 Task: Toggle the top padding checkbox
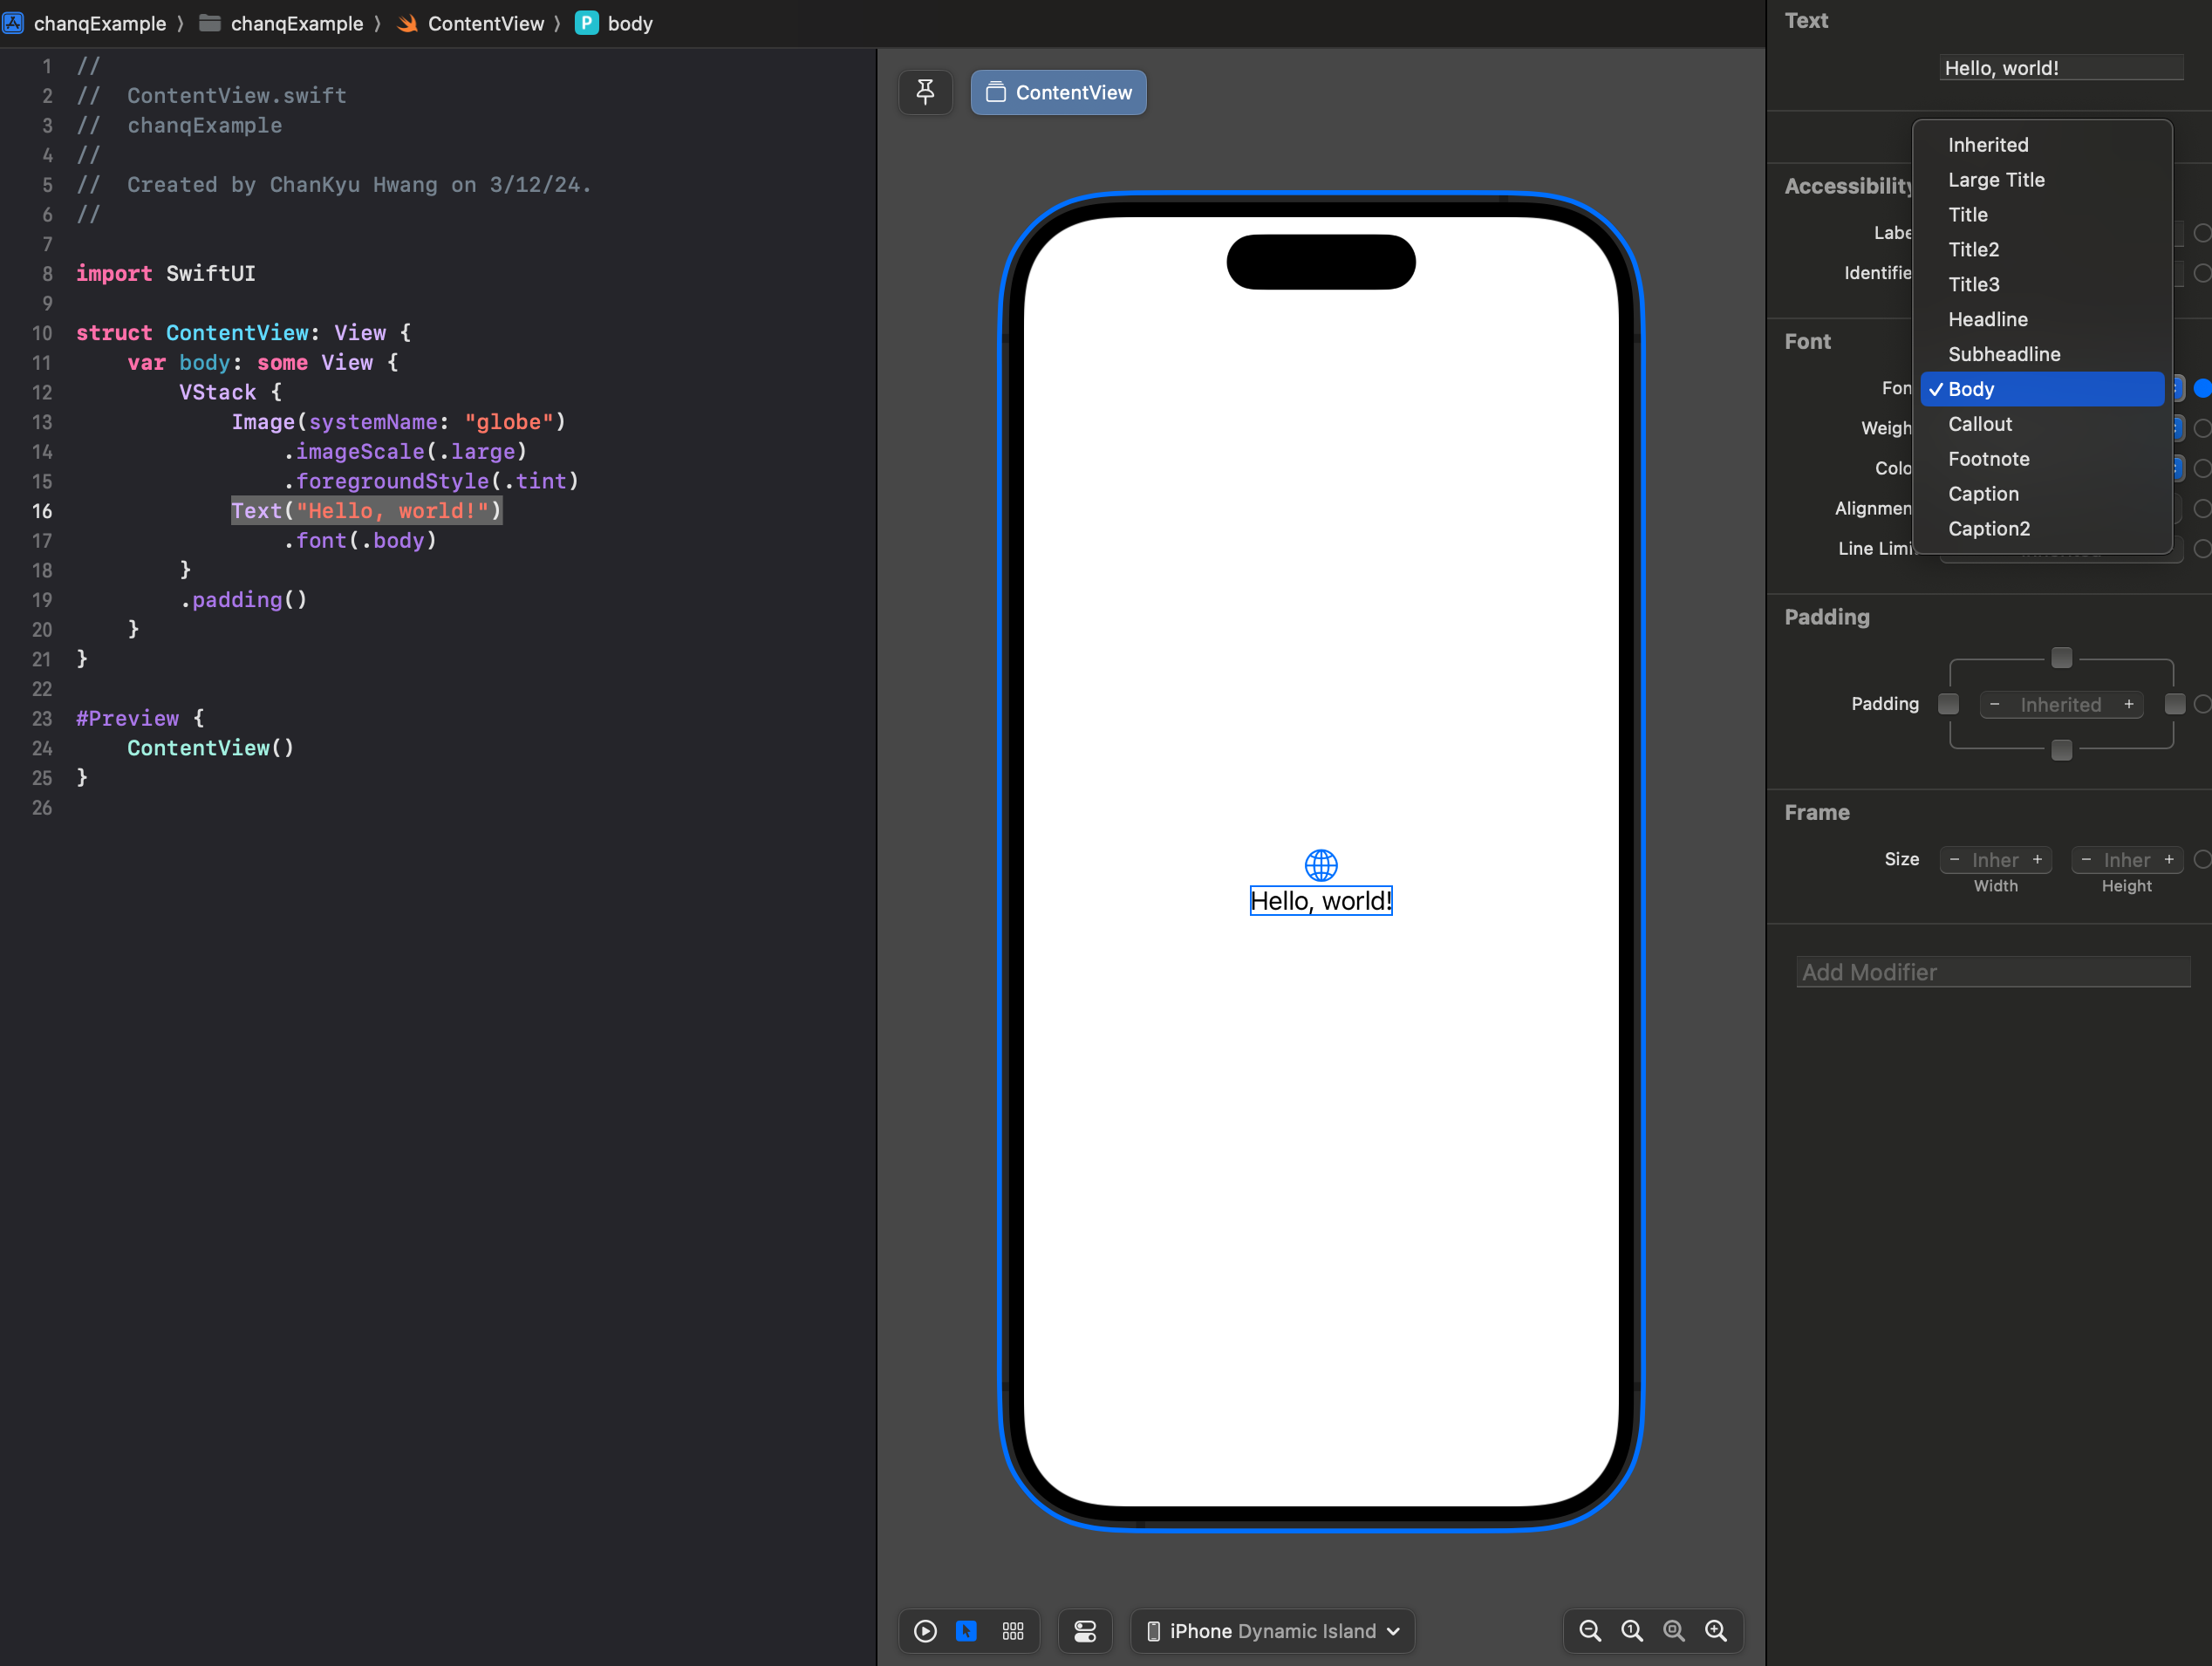click(x=2061, y=658)
